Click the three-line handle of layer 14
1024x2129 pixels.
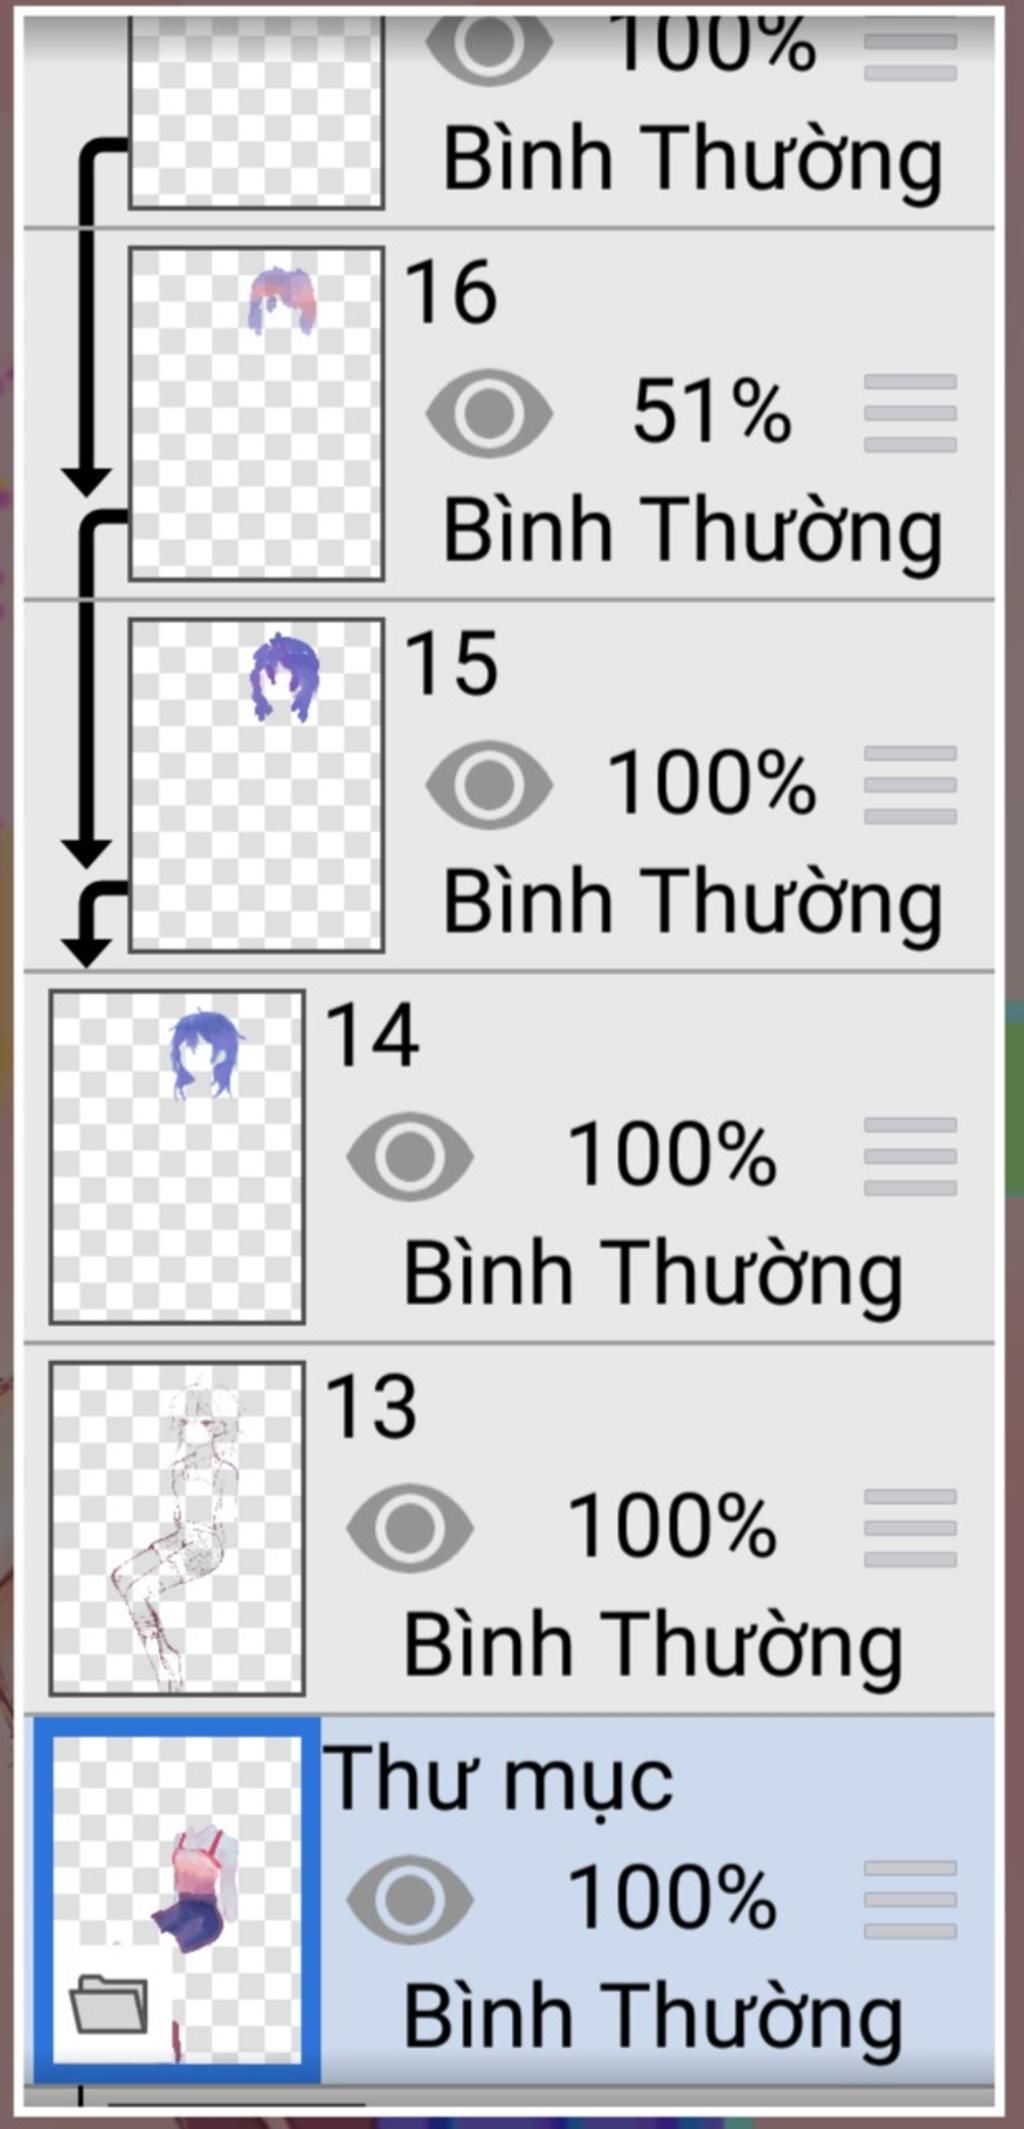[x=910, y=1156]
